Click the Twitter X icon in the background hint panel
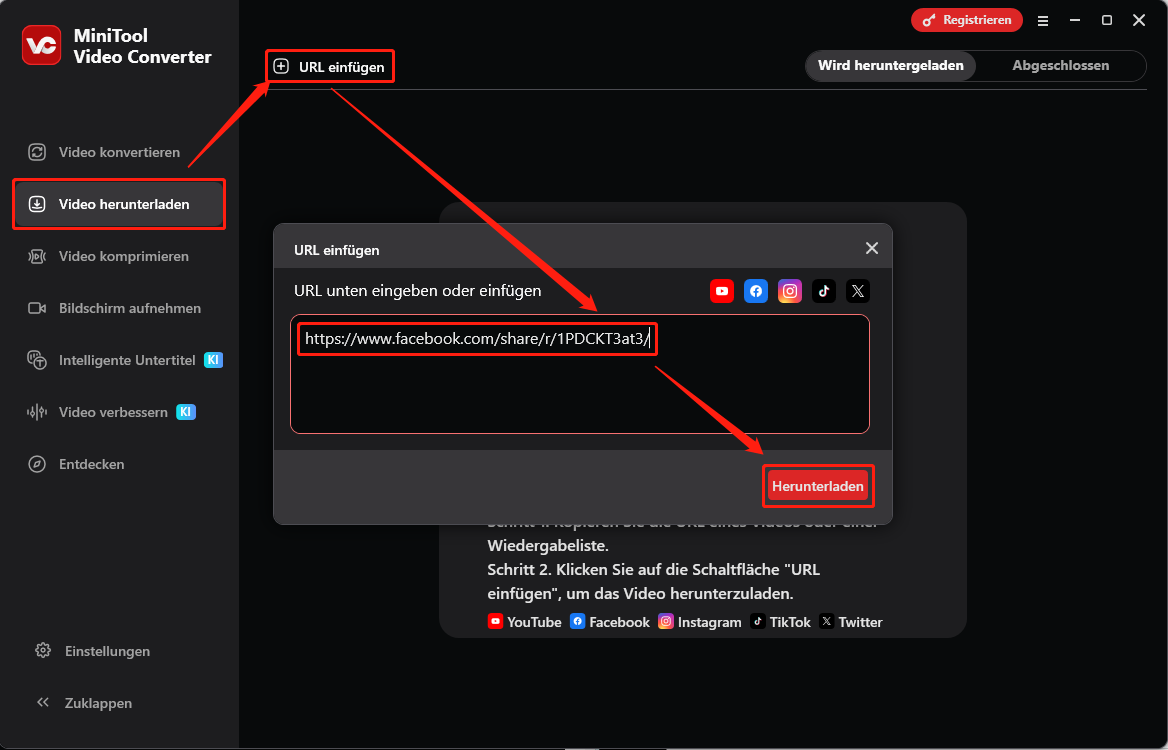 (x=826, y=621)
